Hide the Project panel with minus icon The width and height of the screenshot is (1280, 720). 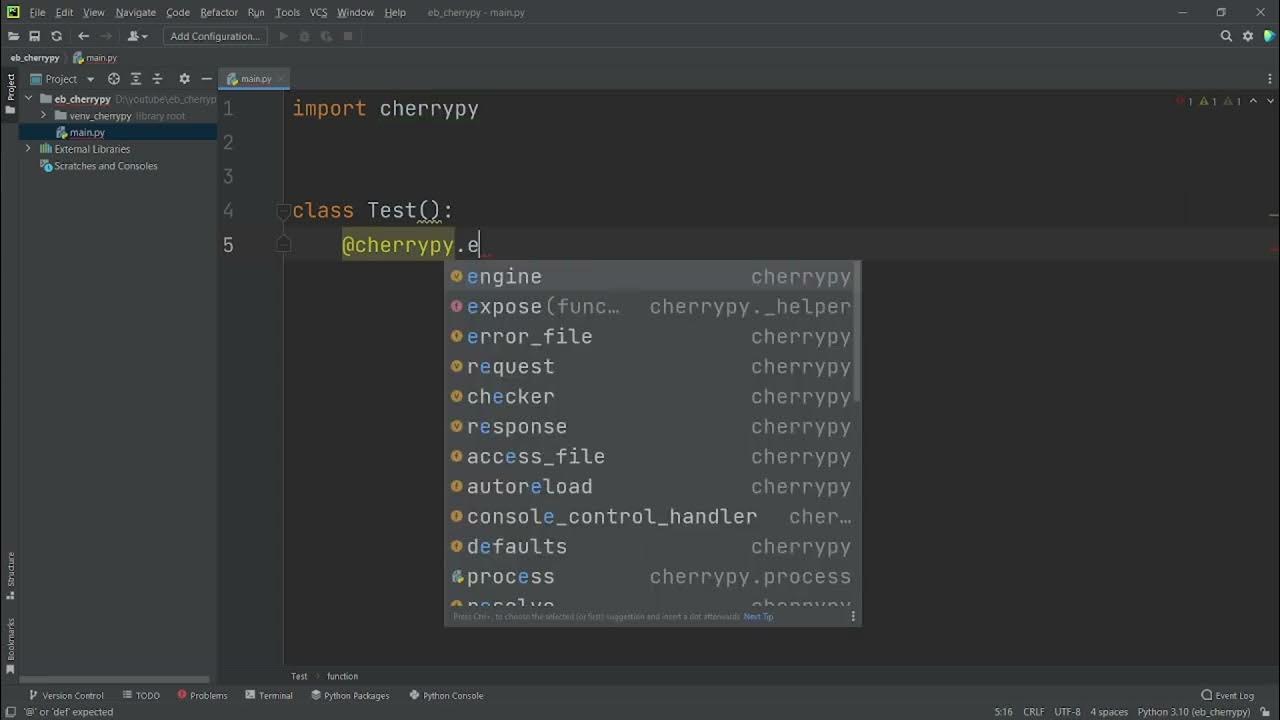pos(206,79)
